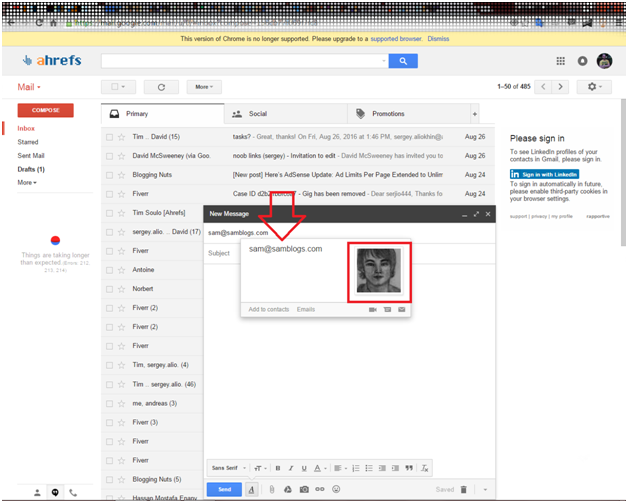Open the Mail dropdown switcher
The height and width of the screenshot is (503, 628).
pyautogui.click(x=29, y=87)
